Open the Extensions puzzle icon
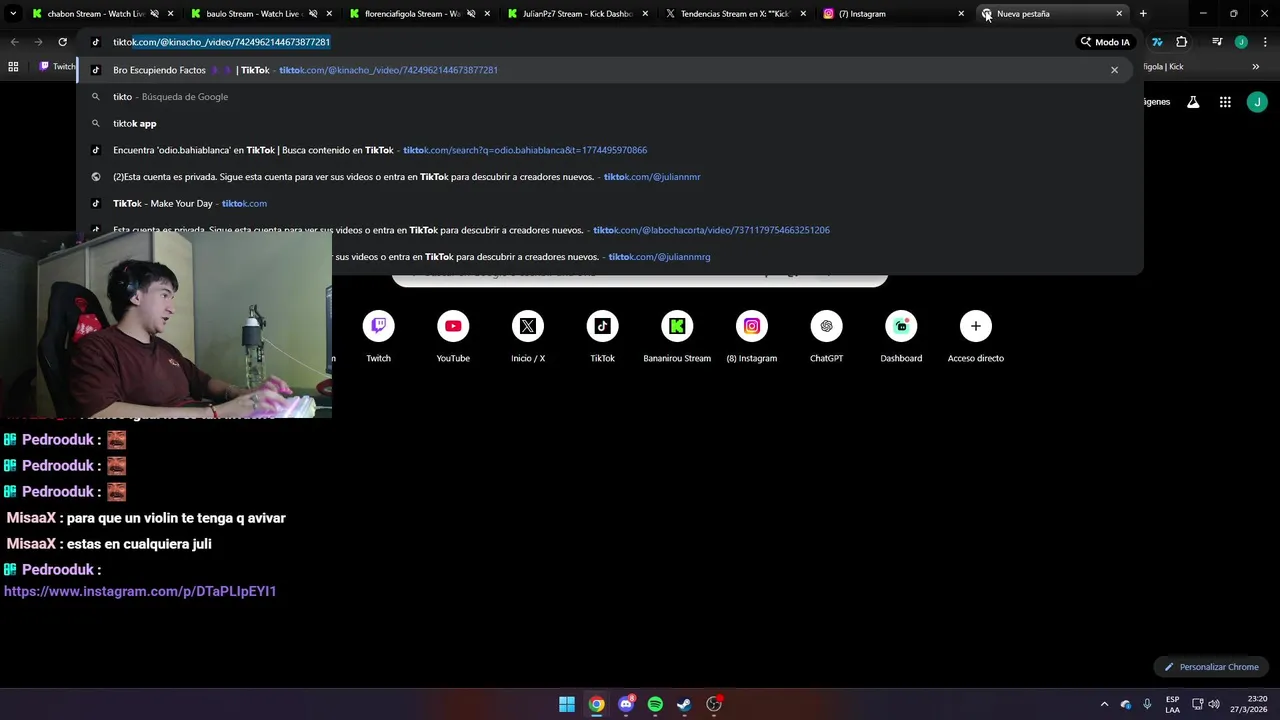Image resolution: width=1280 pixels, height=720 pixels. 1182,42
